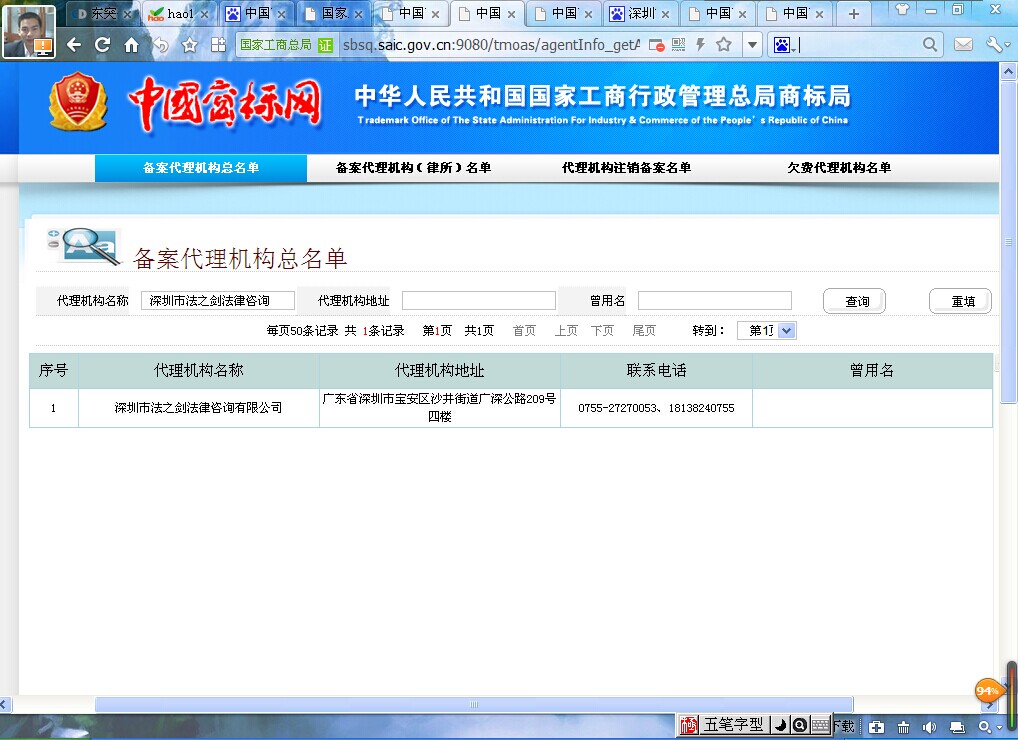
Task: Select the 深圳市法之剑法律咨询有限公司 cell
Action: 199,408
